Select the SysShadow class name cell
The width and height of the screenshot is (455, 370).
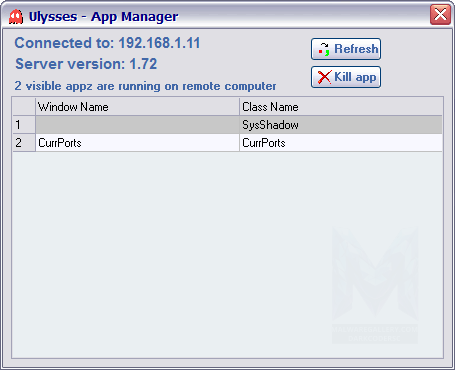[341, 125]
